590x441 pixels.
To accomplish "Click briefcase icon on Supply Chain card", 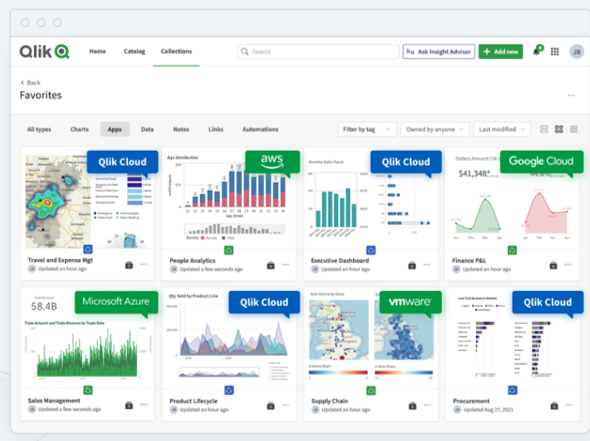I will (x=412, y=406).
